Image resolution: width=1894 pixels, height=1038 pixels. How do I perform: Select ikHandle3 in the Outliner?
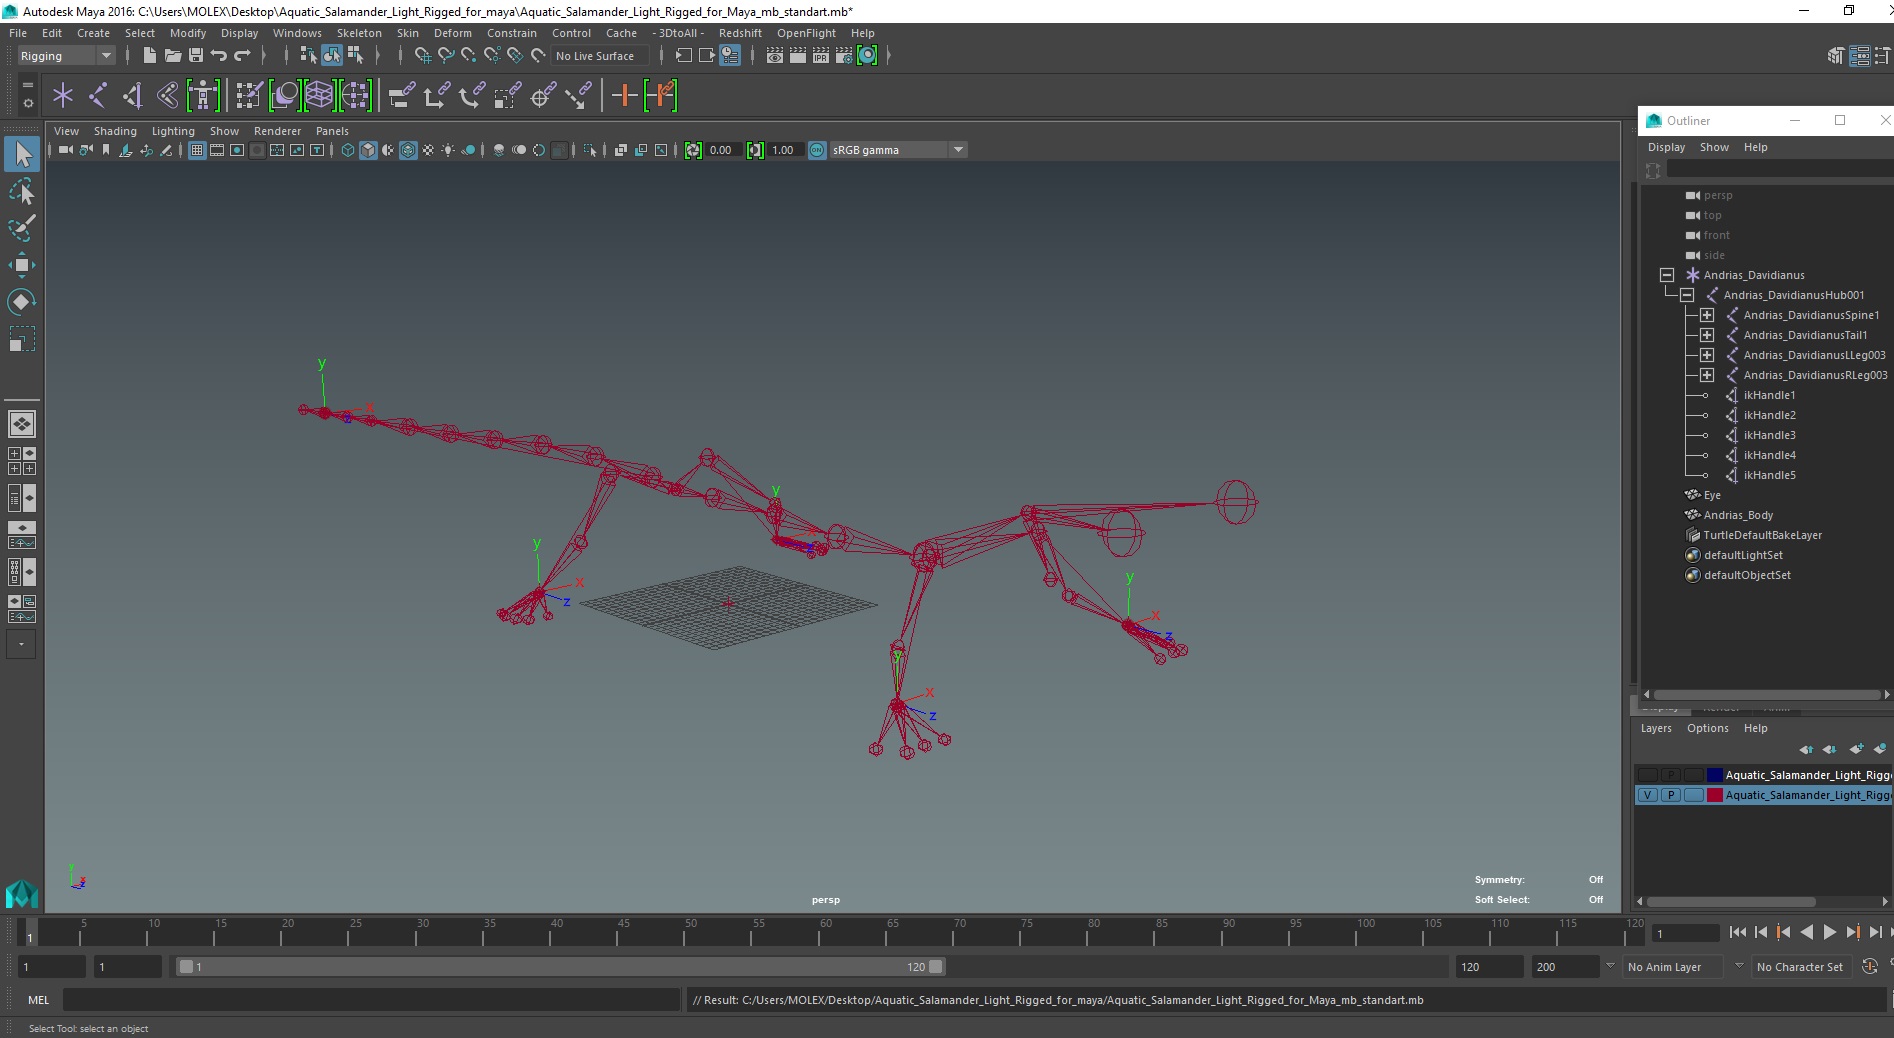coord(1769,435)
